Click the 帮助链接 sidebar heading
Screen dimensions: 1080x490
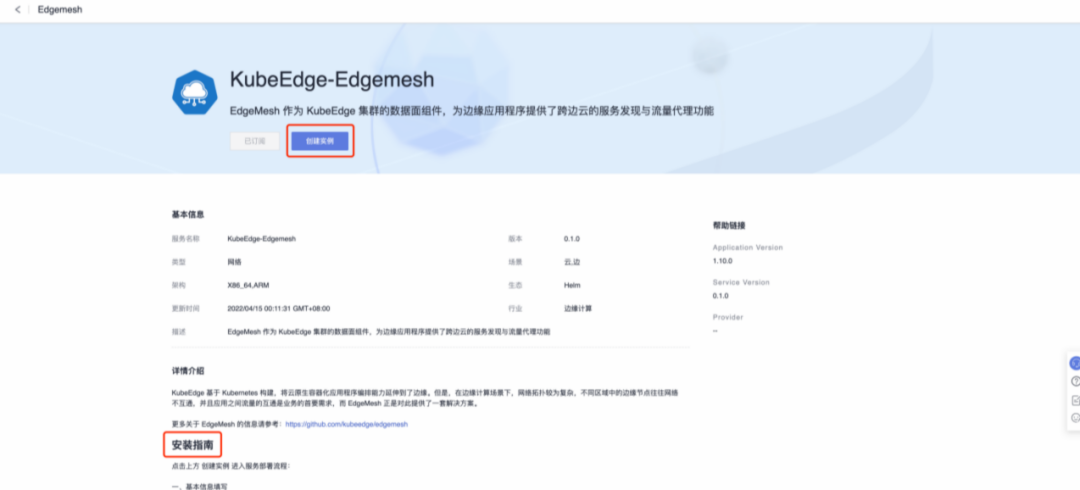(x=729, y=225)
